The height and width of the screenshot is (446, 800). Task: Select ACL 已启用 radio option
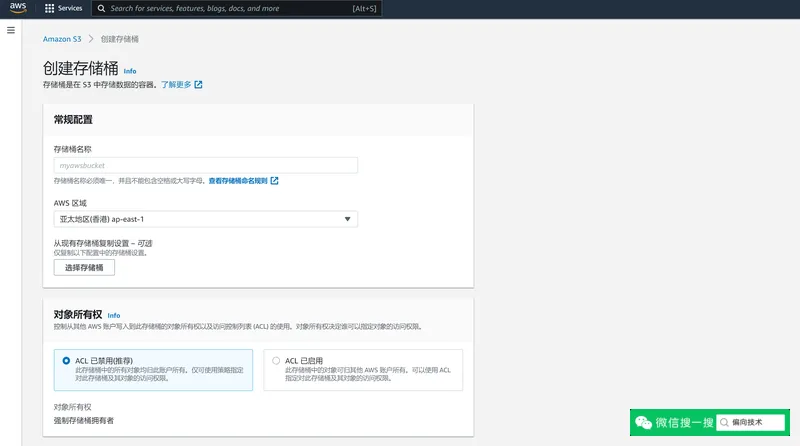[x=276, y=361]
